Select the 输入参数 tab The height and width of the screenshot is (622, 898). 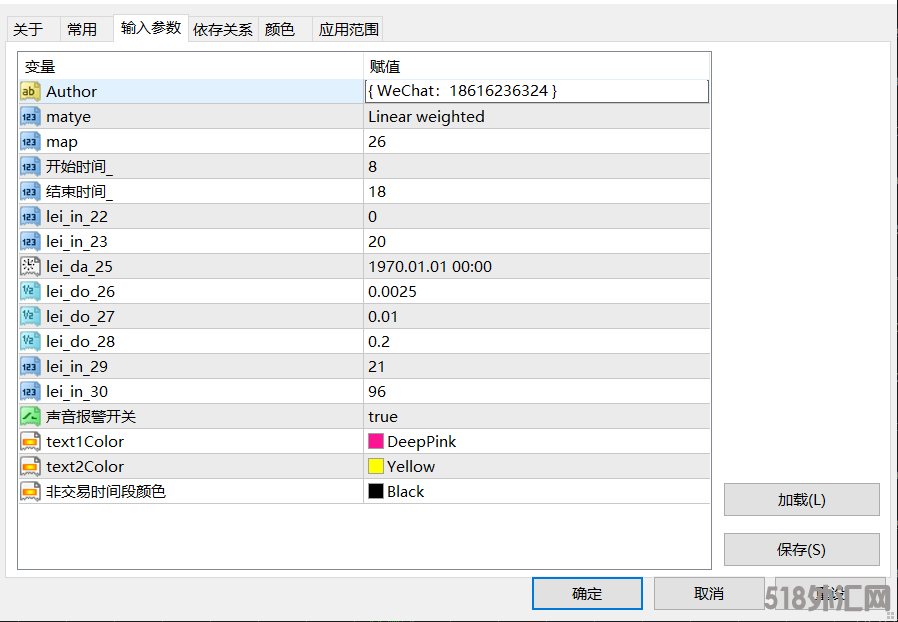(x=151, y=28)
